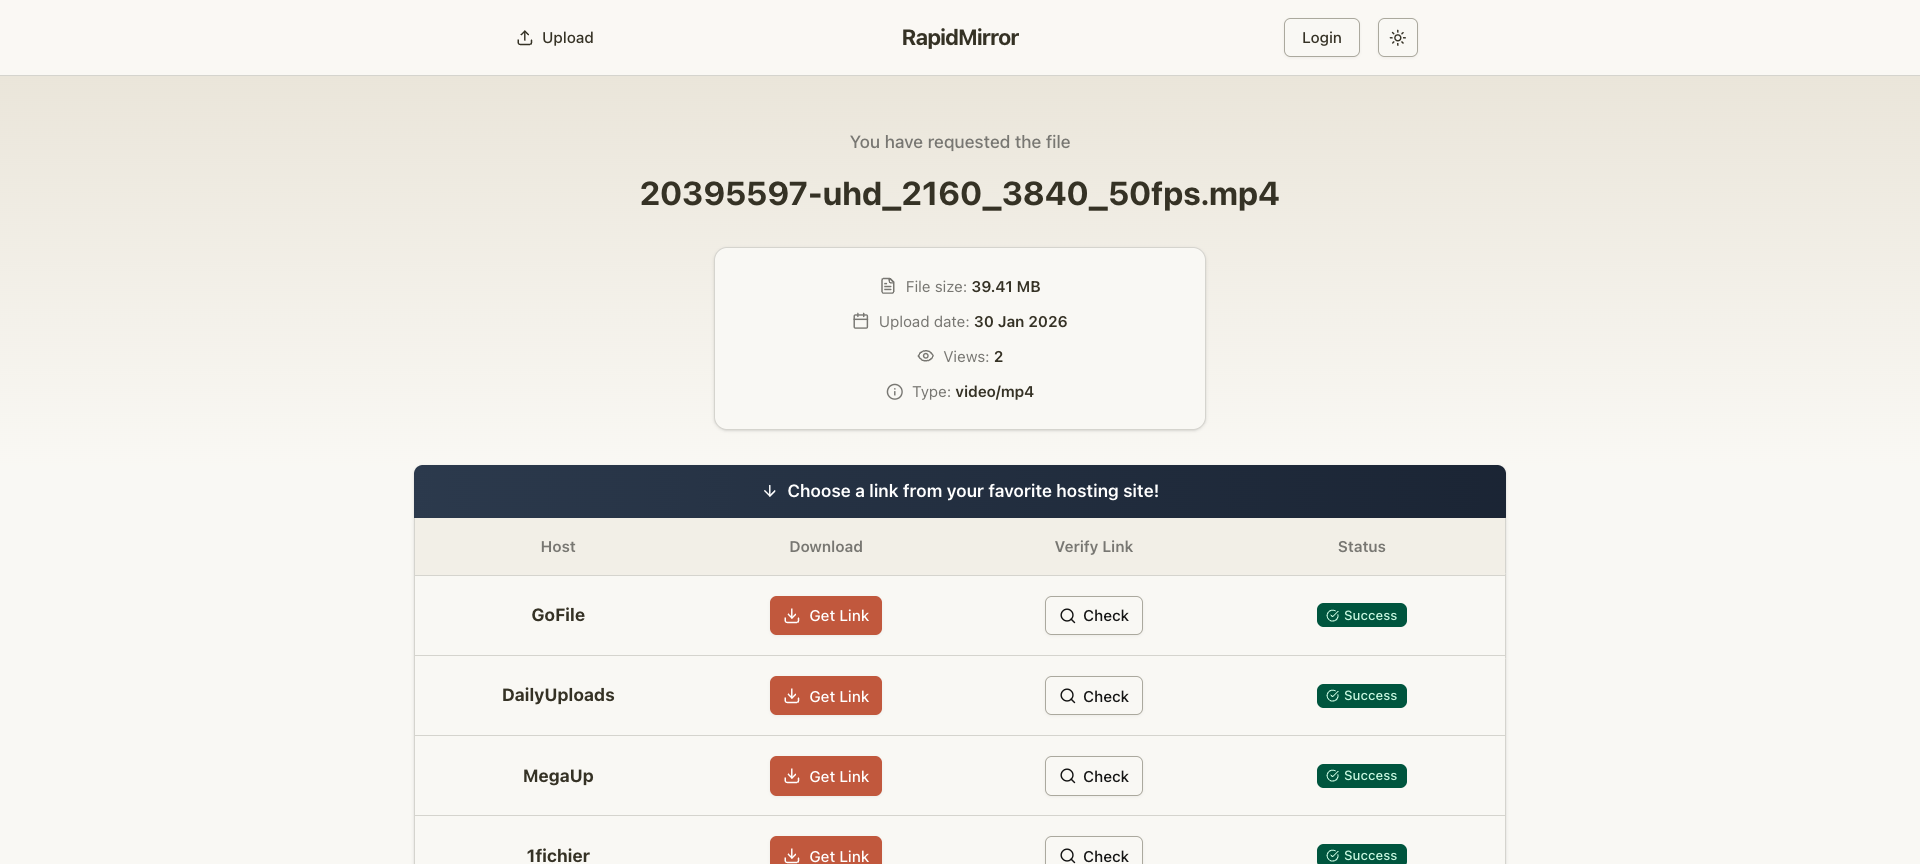This screenshot has height=864, width=1920.
Task: Click the GoFile Success status badge
Action: (x=1362, y=615)
